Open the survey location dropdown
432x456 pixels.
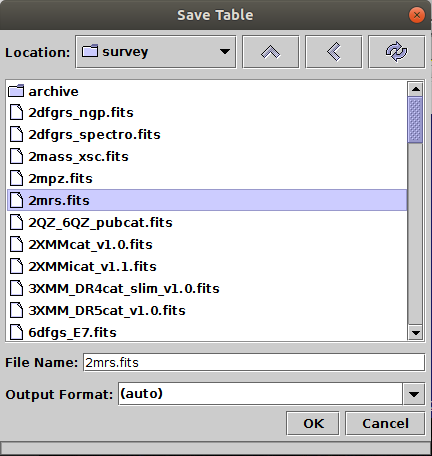156,52
